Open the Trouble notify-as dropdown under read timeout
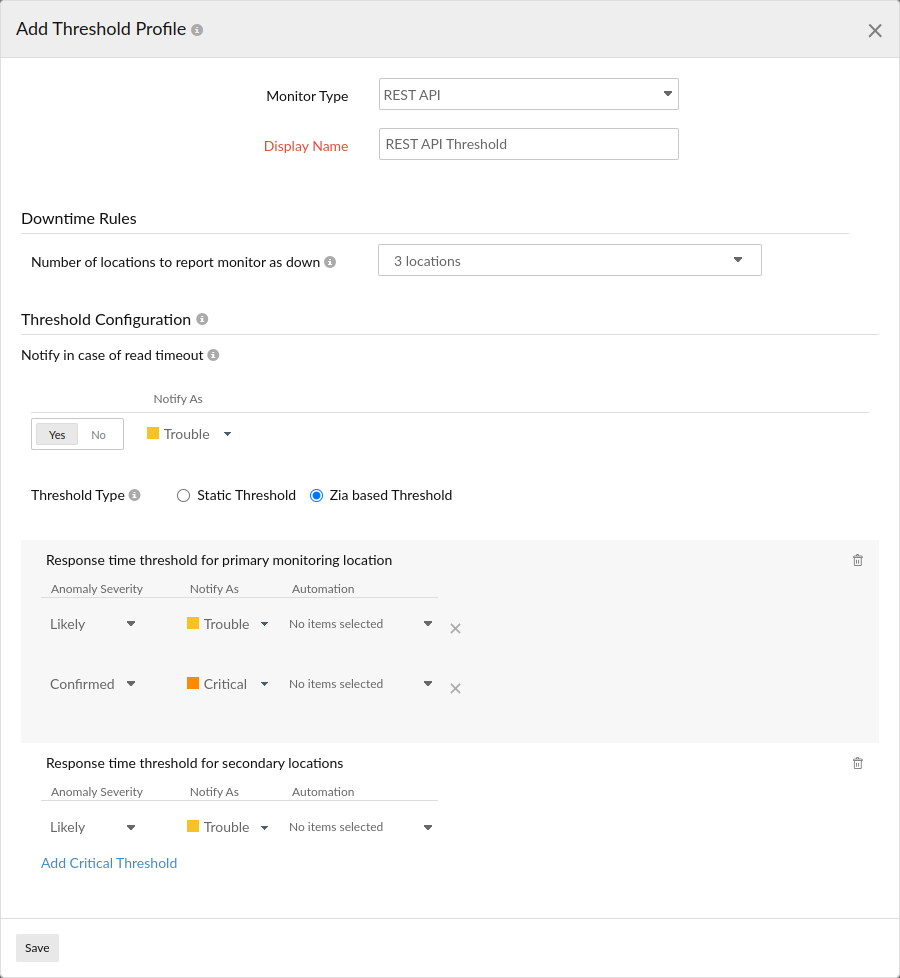This screenshot has height=978, width=900. (227, 434)
